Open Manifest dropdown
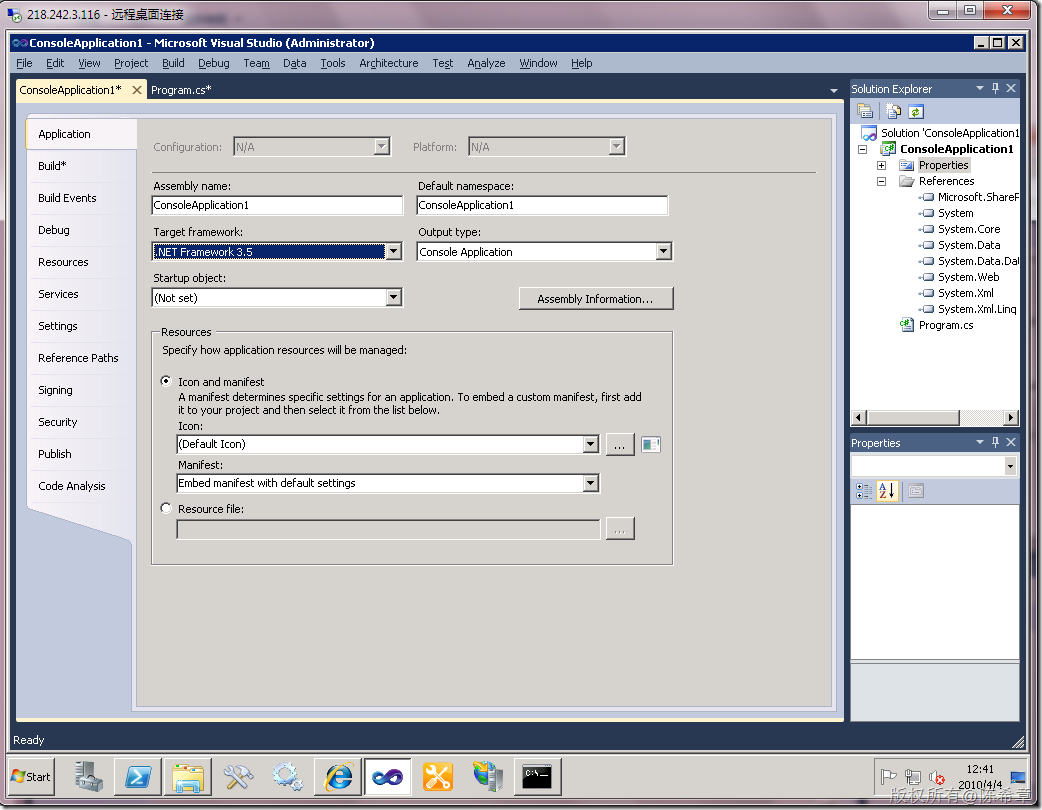This screenshot has width=1042, height=810. 591,483
